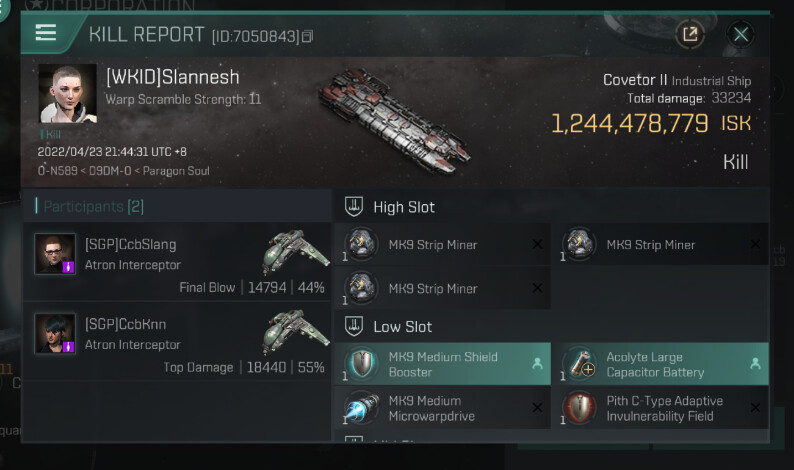Screen dimensions: 794x470
Task: Click the [WKID]Slannesh pilot name
Action: point(173,77)
